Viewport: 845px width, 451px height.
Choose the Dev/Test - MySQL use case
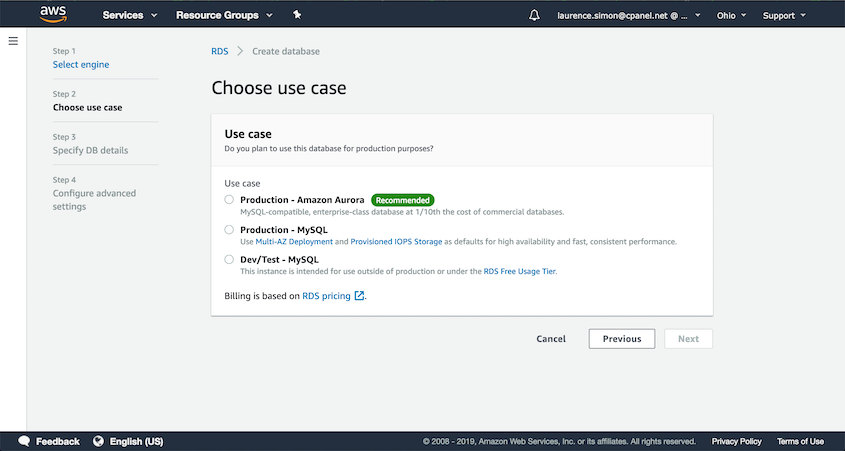tap(229, 260)
